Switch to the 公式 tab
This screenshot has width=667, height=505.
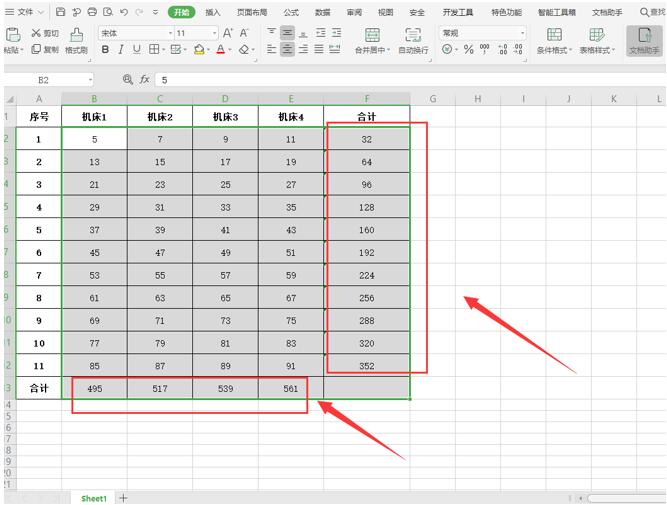291,12
